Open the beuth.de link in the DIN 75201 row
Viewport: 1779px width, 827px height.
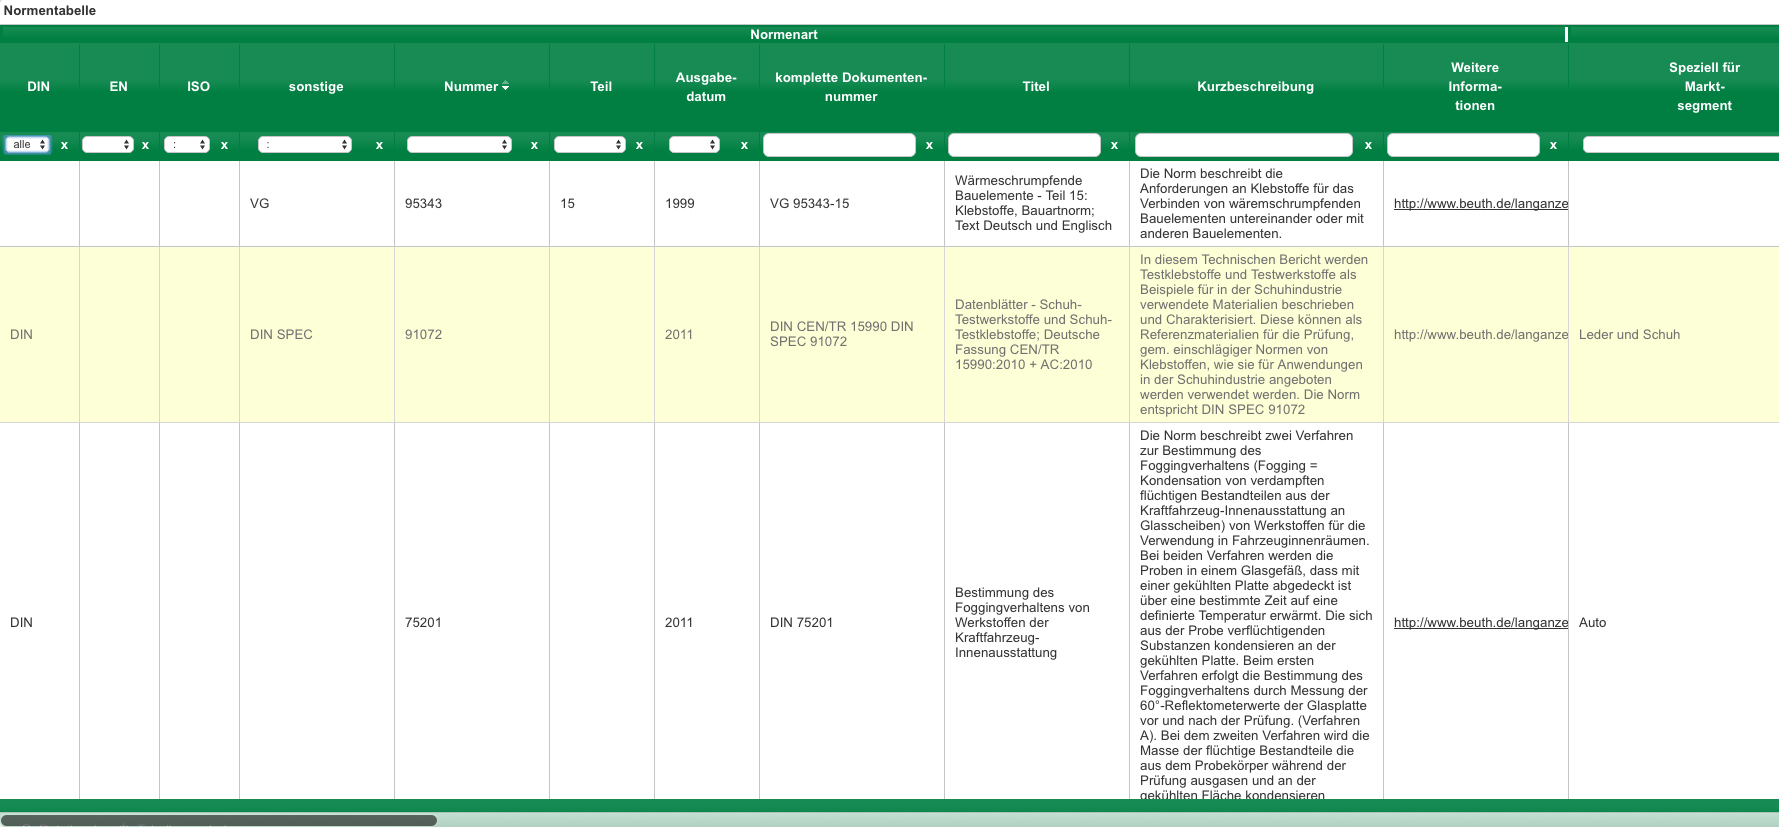coord(1481,623)
